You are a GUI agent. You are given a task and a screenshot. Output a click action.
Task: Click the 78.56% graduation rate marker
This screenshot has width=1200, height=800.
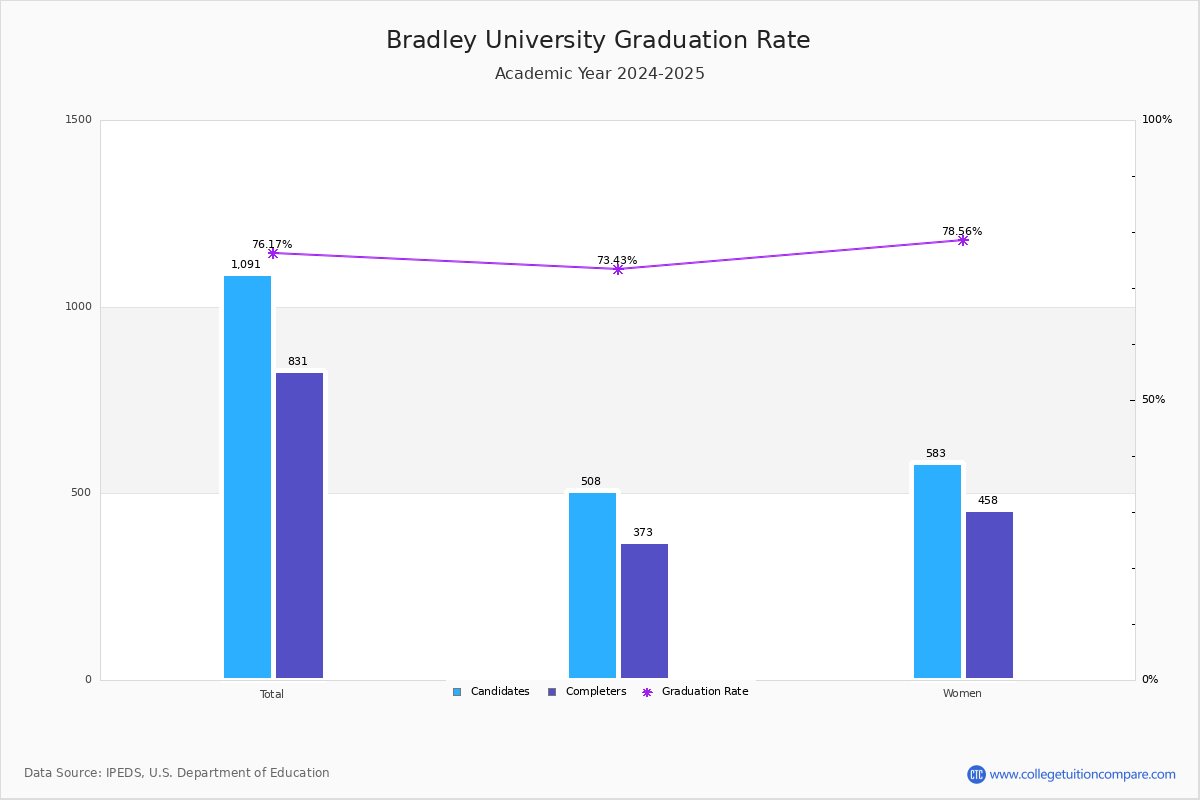(963, 240)
